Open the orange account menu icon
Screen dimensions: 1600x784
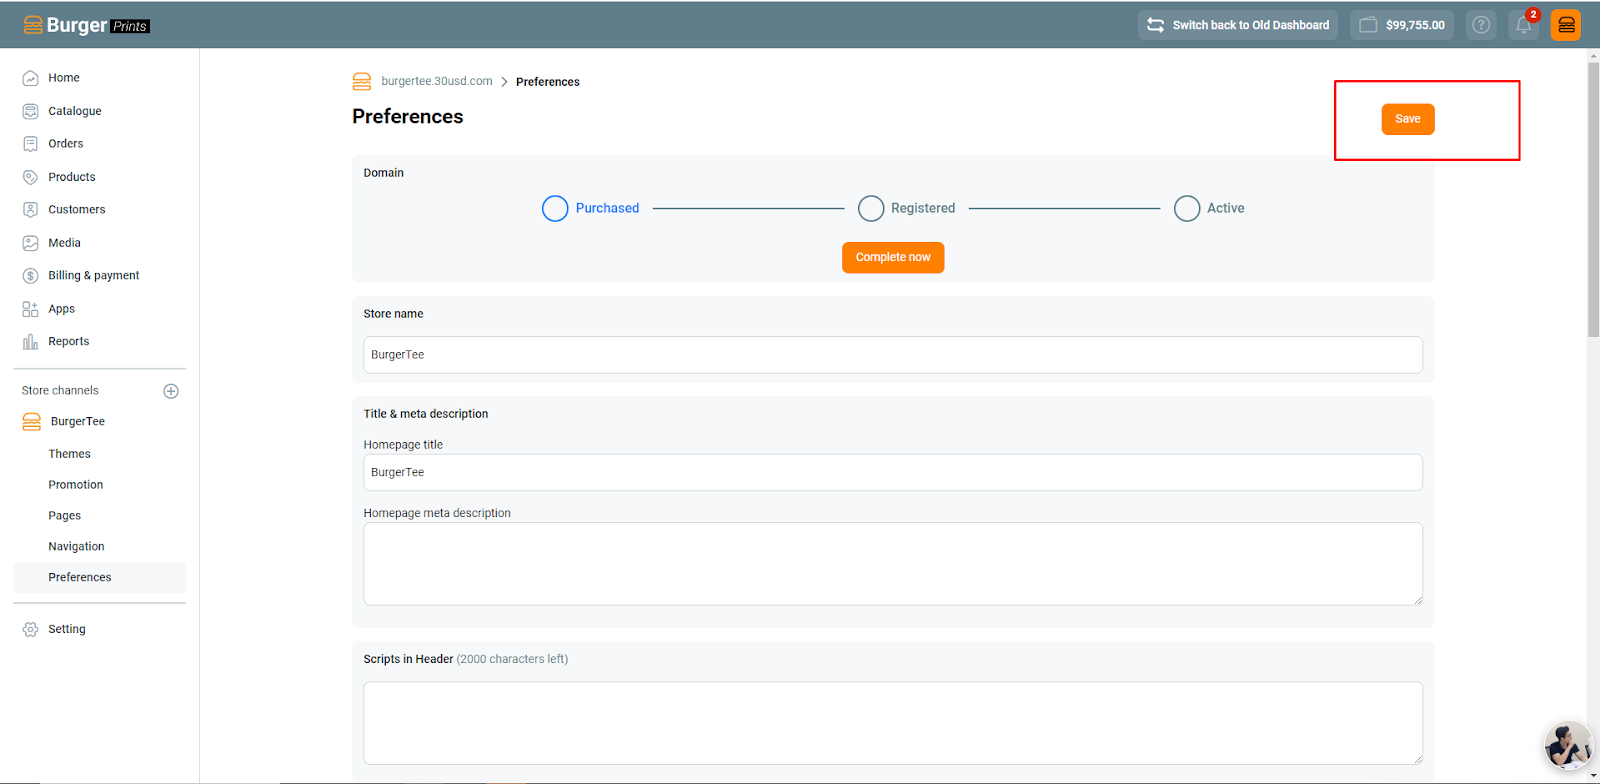[1566, 25]
